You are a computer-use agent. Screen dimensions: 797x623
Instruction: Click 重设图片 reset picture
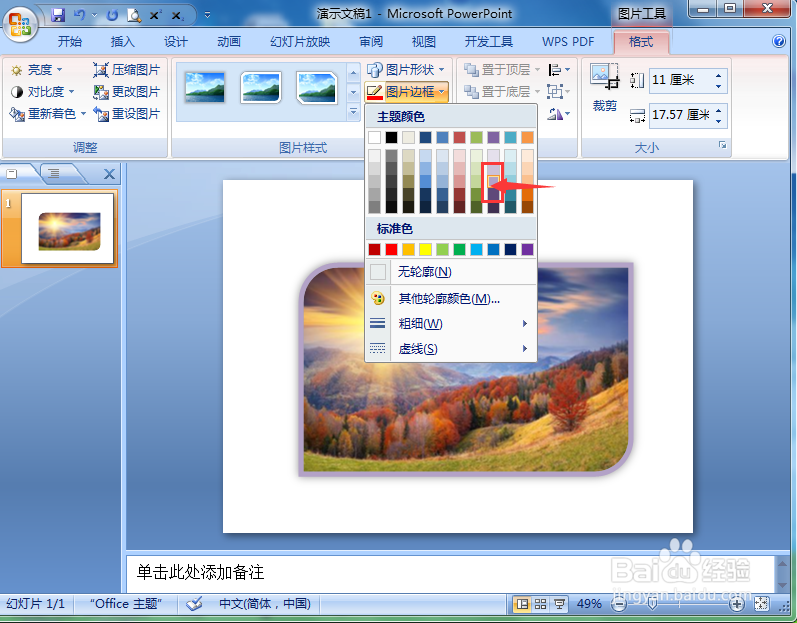(x=126, y=114)
